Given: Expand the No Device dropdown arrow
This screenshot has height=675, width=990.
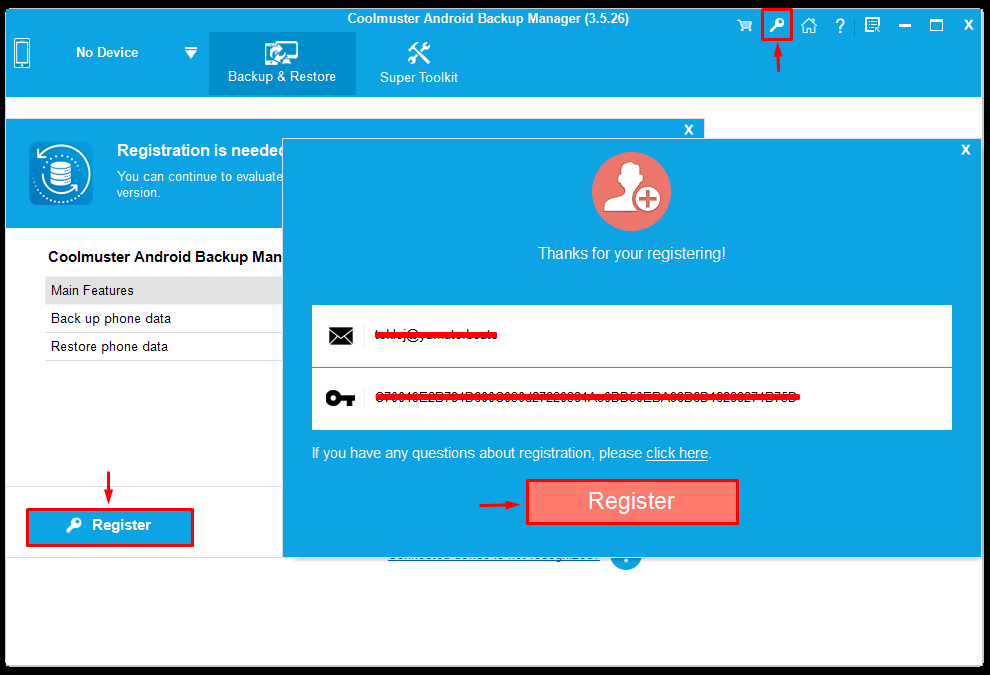Looking at the screenshot, I should click(191, 53).
